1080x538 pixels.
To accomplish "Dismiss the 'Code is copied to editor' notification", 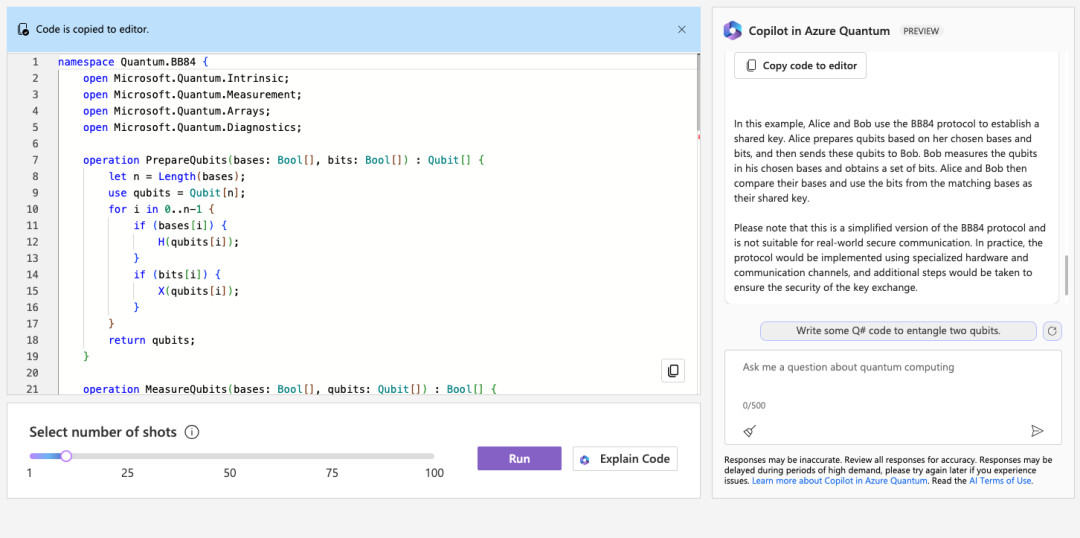I will click(x=682, y=30).
